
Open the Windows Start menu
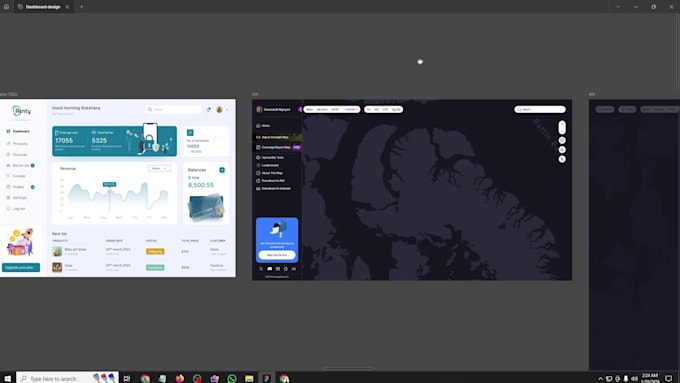(7, 378)
